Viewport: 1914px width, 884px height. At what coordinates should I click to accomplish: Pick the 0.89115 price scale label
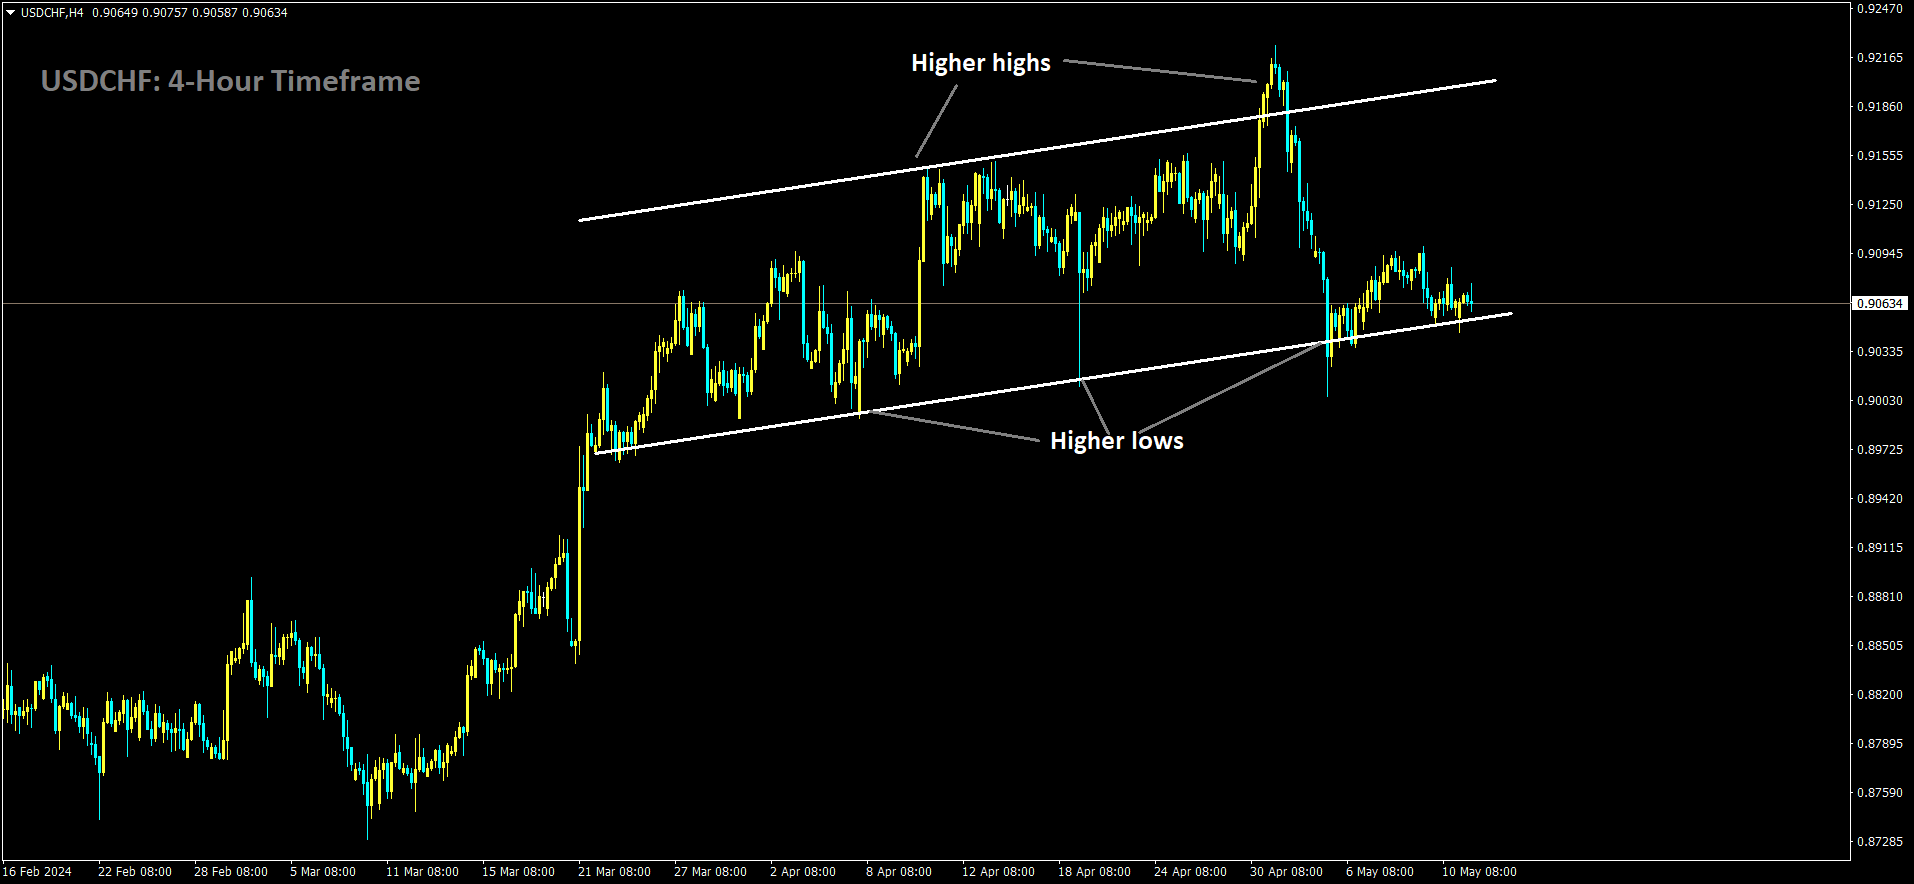[1879, 548]
